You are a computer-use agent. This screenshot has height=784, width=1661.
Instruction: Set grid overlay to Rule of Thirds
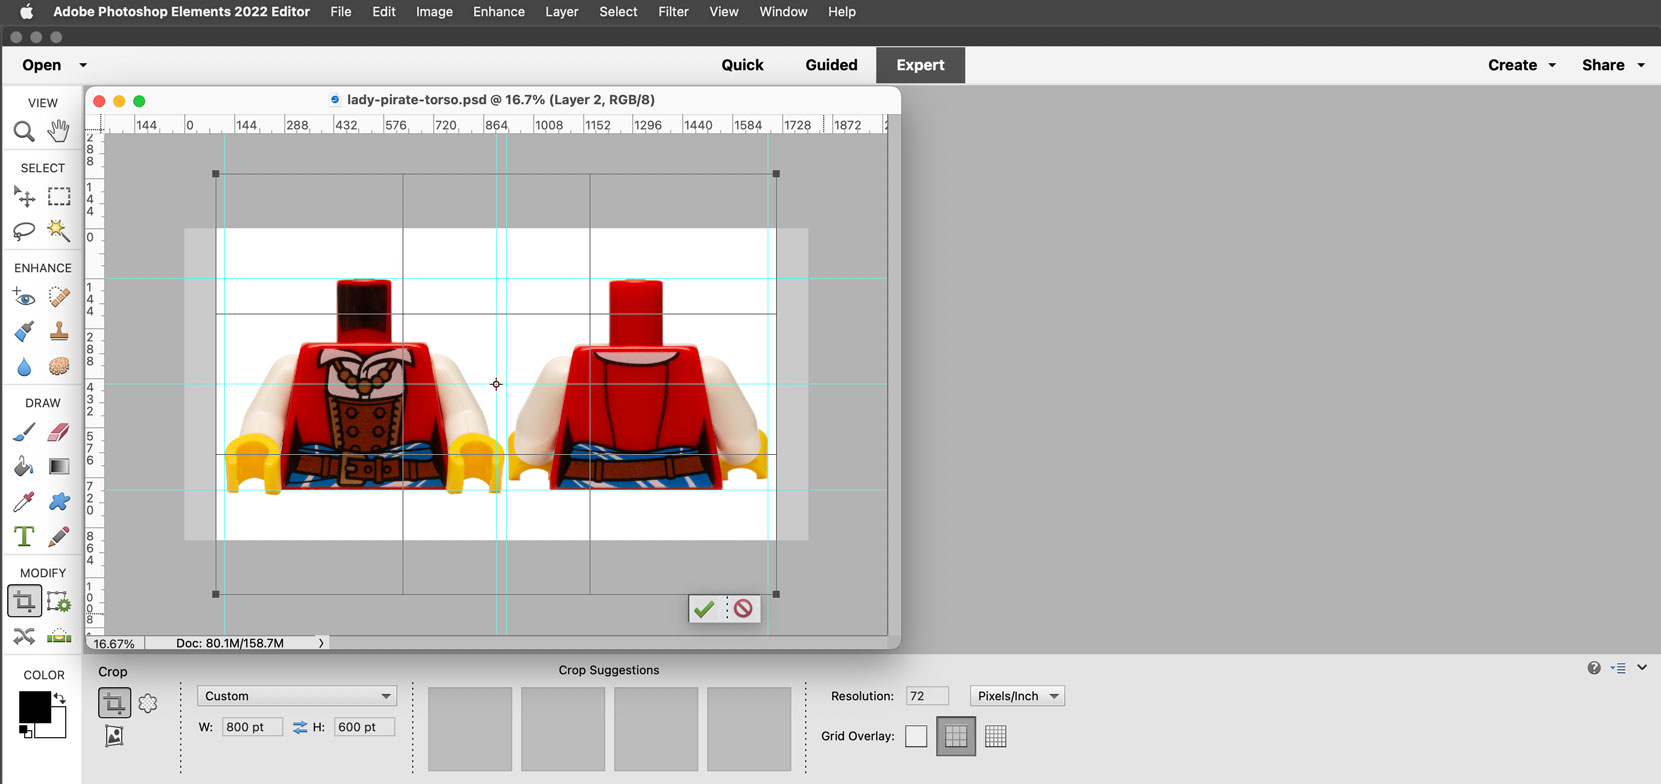956,736
